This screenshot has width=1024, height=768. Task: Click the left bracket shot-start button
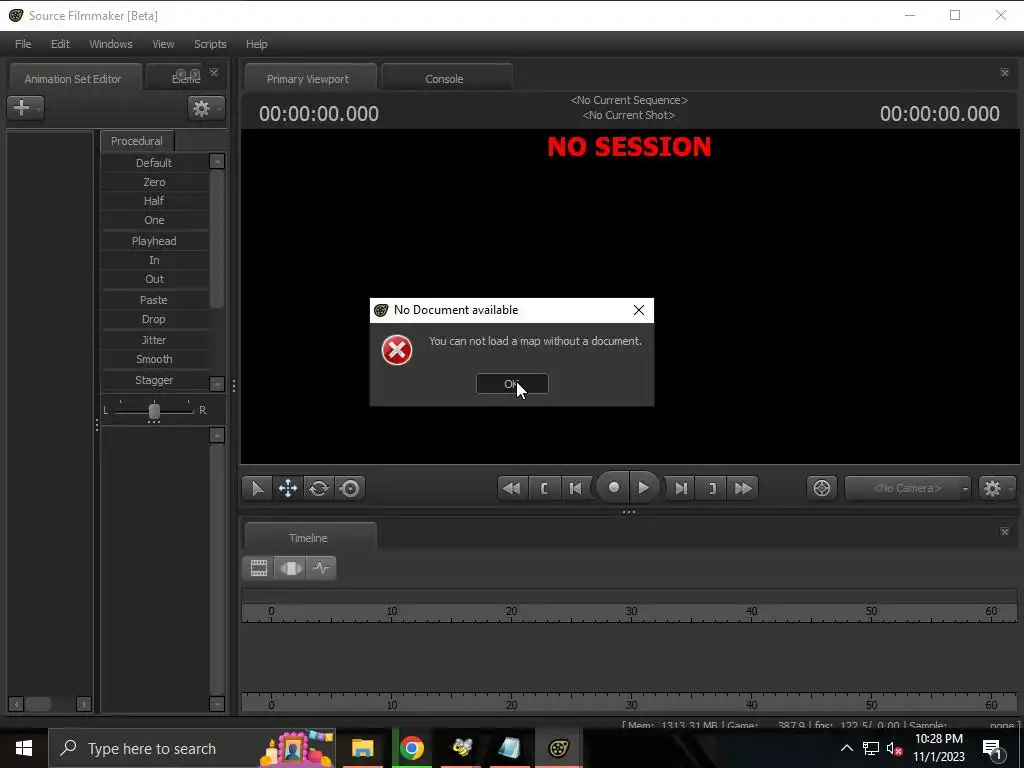click(544, 488)
